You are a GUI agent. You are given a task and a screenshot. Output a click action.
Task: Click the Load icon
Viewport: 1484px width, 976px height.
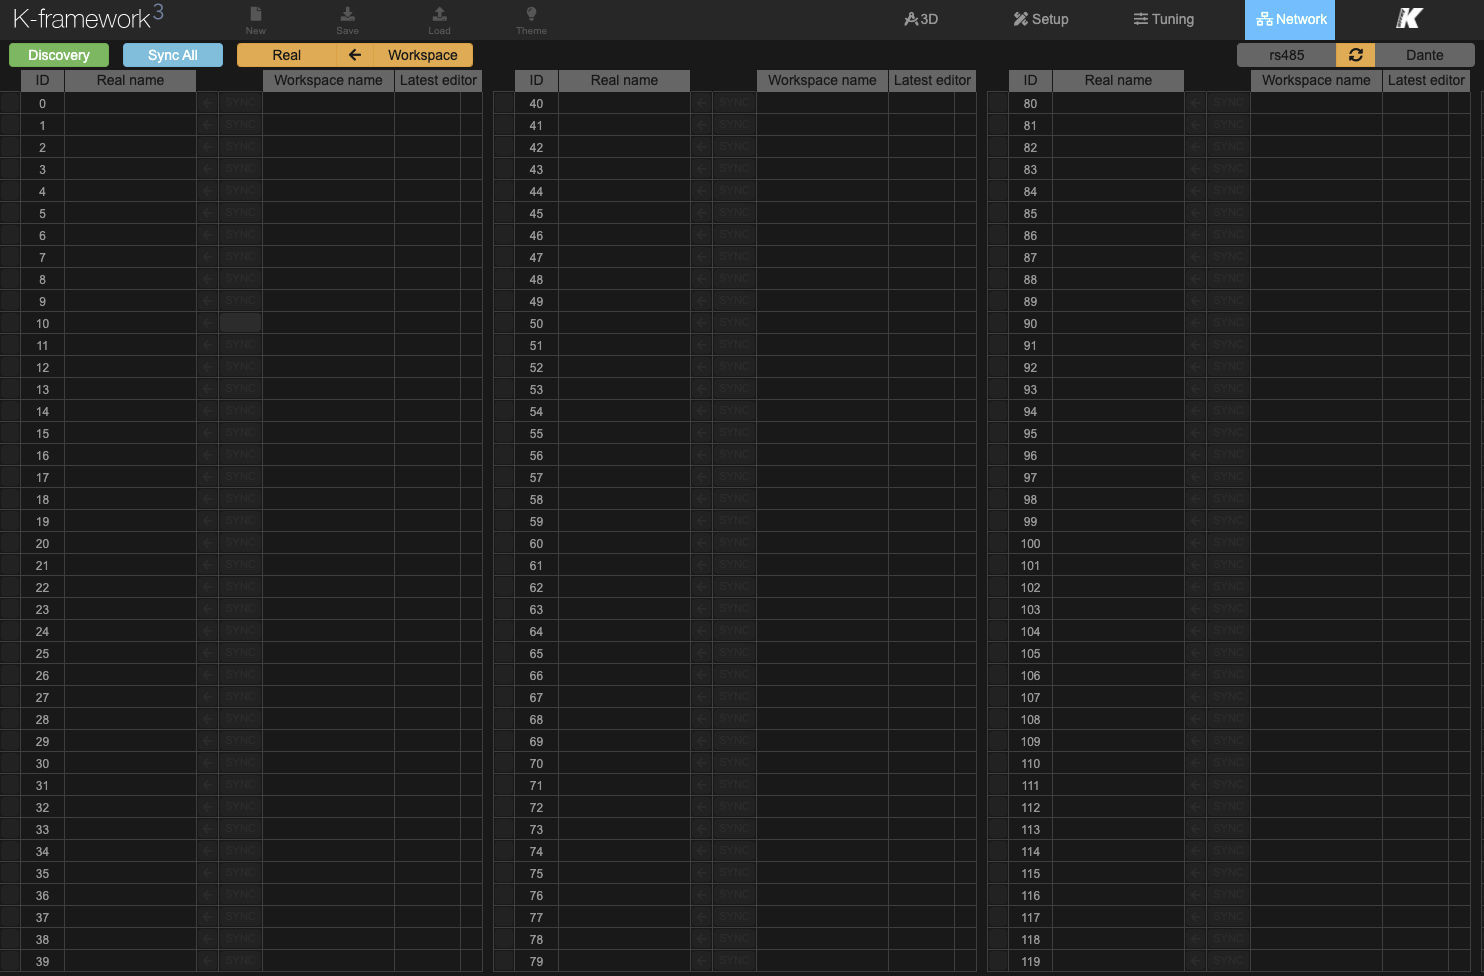point(439,18)
